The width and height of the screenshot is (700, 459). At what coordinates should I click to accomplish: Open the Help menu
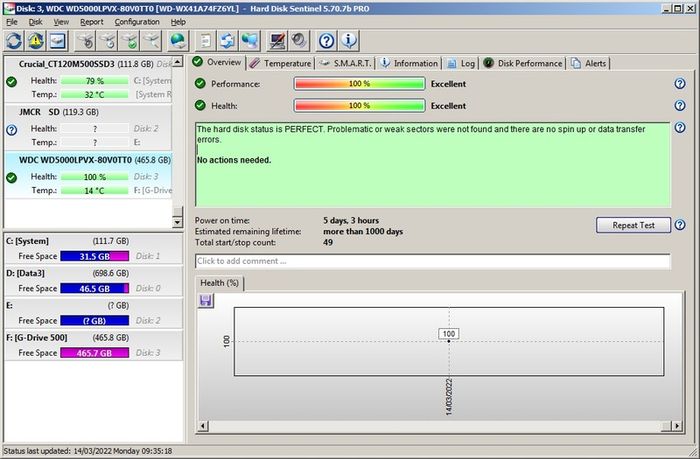(x=178, y=22)
